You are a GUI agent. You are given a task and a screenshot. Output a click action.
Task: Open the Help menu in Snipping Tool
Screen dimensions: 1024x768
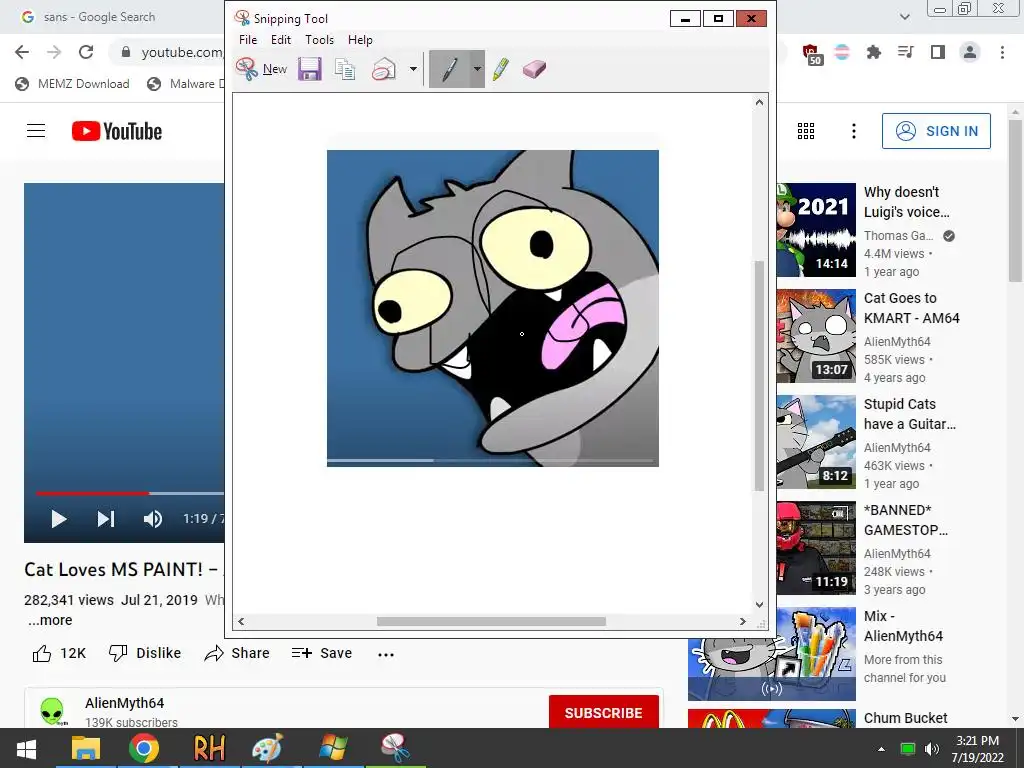pyautogui.click(x=360, y=40)
